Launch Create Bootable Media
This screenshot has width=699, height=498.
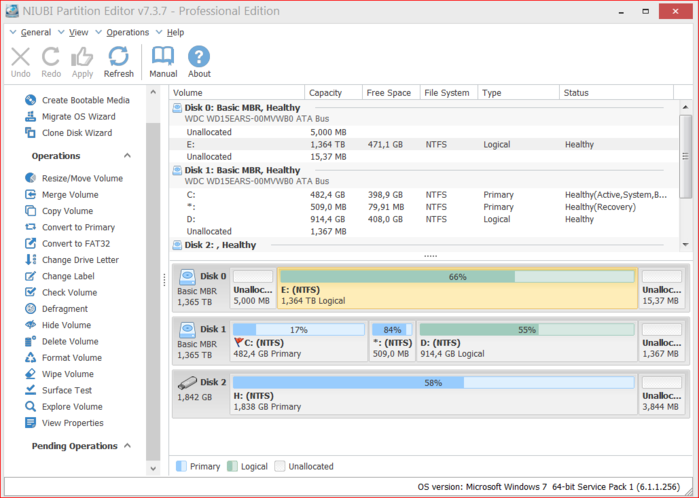(77, 100)
